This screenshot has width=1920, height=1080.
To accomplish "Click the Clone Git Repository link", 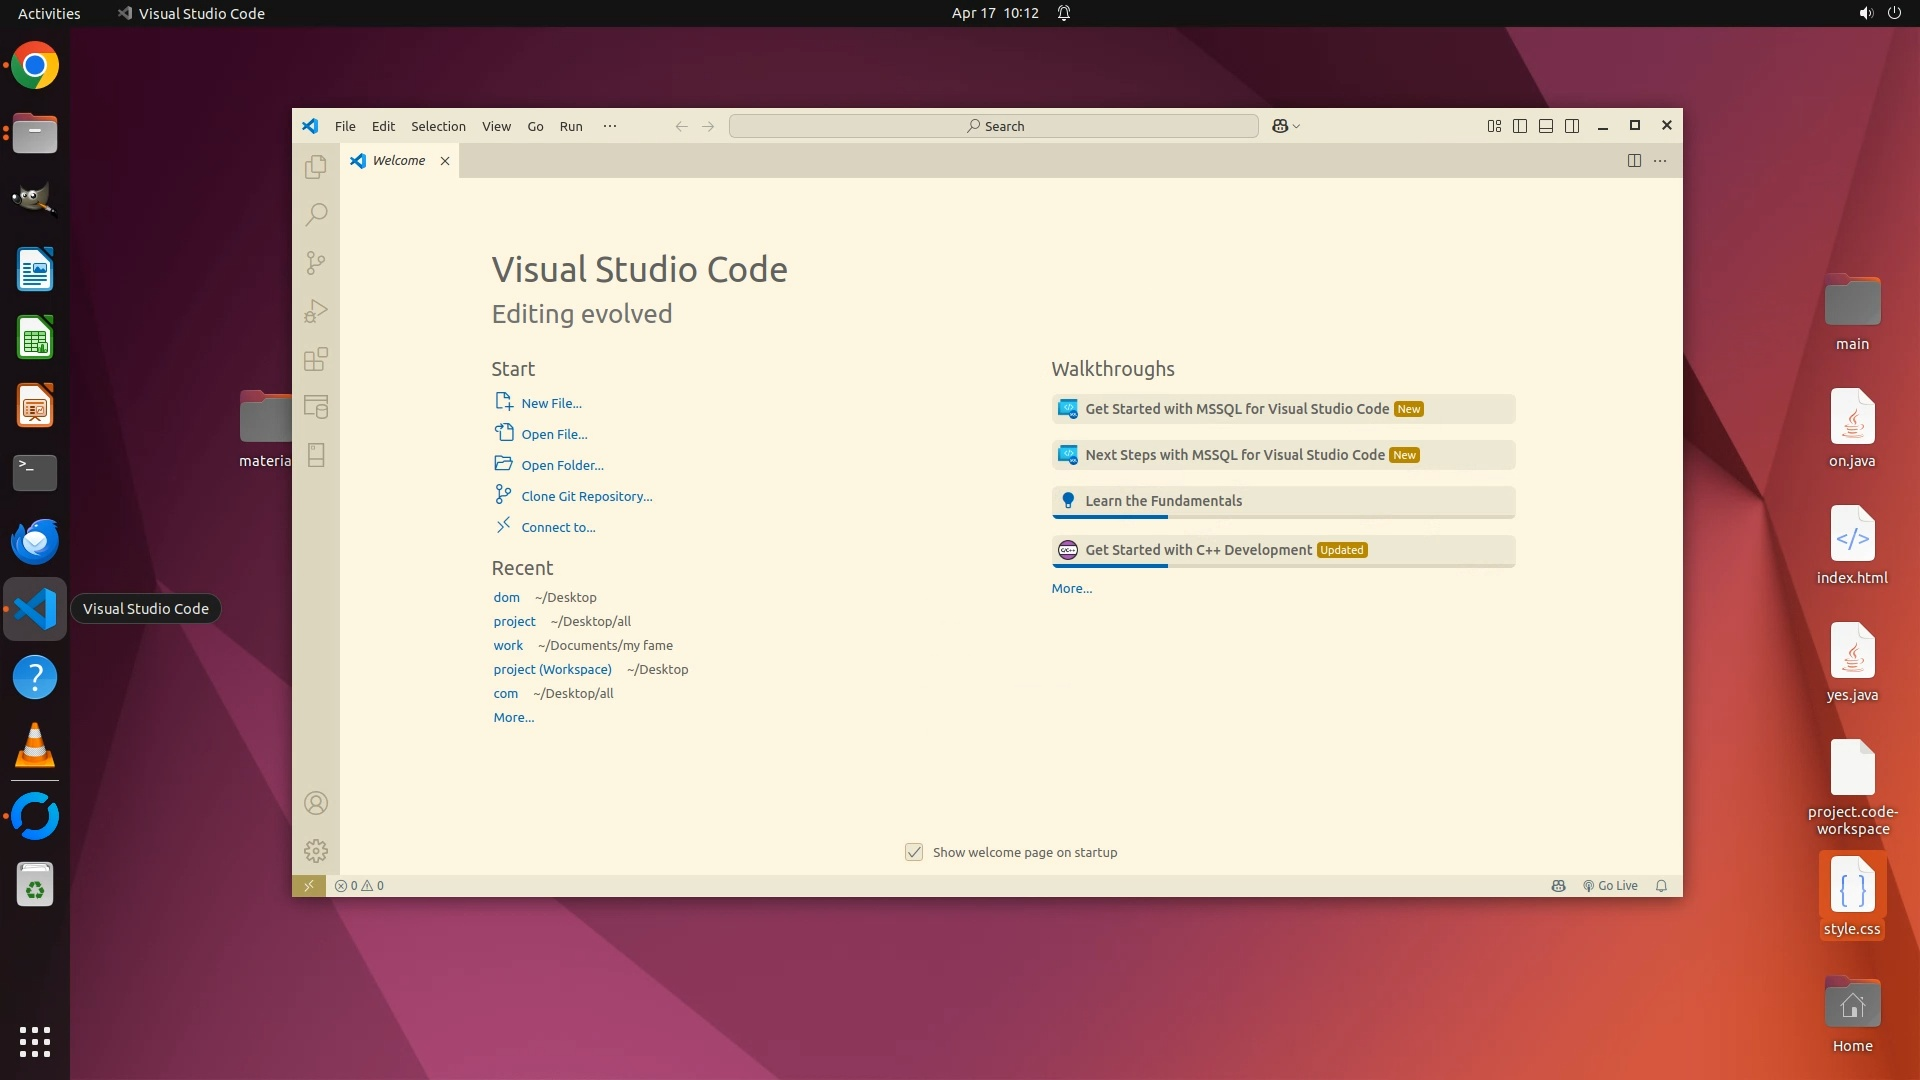I will [x=586, y=496].
